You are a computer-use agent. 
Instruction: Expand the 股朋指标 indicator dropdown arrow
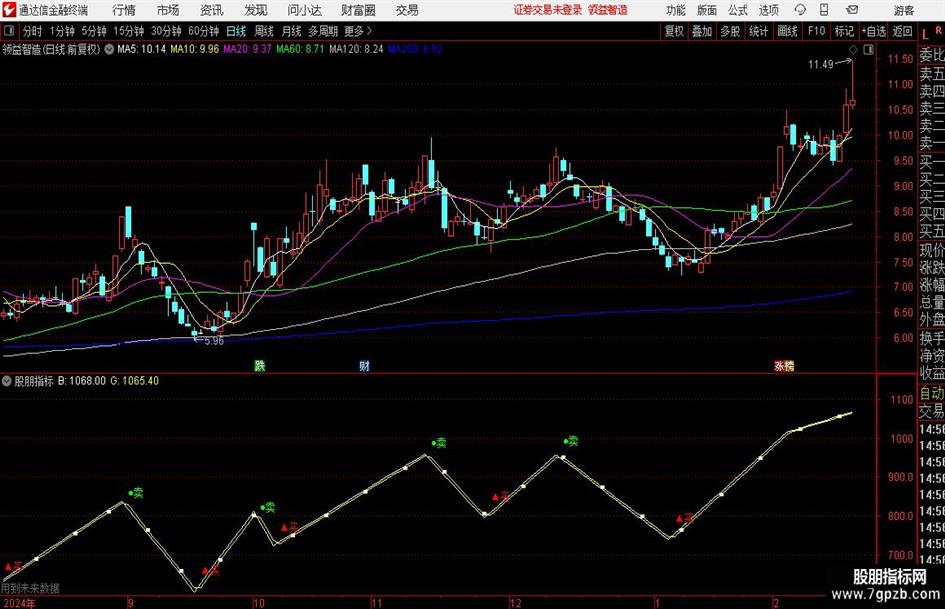coord(7,381)
